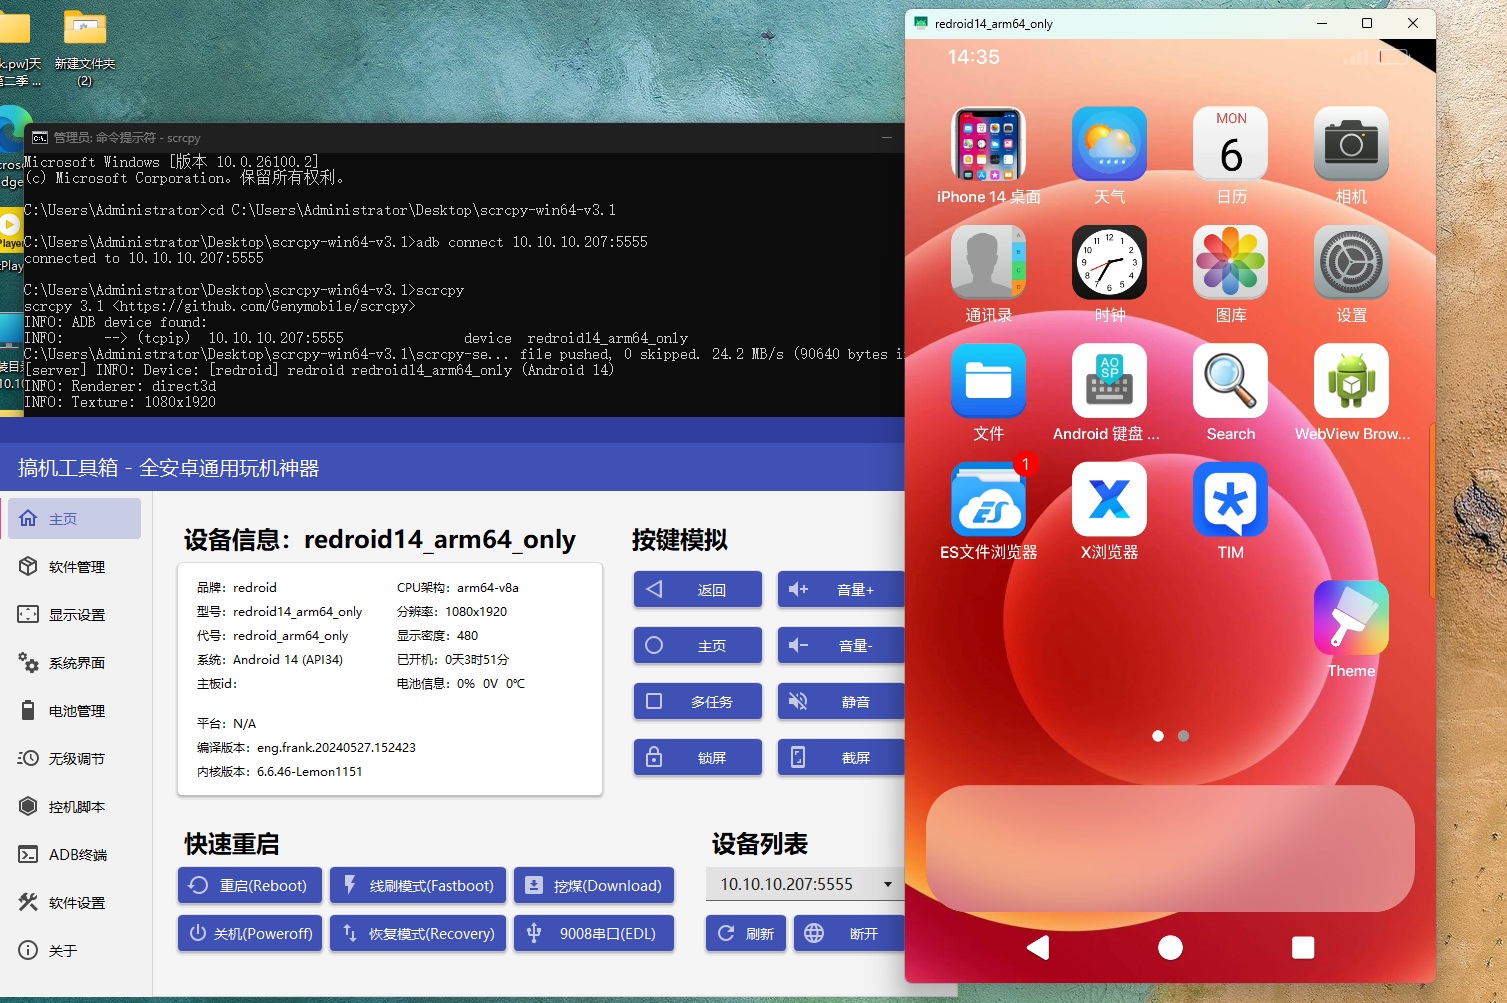Screen dimensions: 1507x1003
Task: Click the 内核版本 6.6.46-Lemon1151 text
Action: pyautogui.click(x=280, y=772)
